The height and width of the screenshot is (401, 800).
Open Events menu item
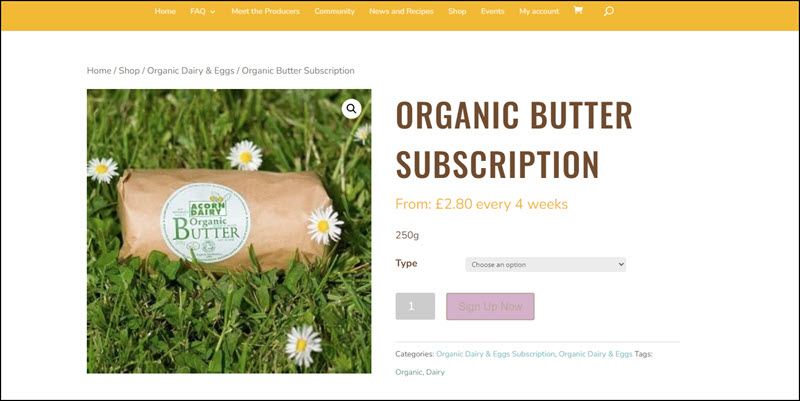[x=492, y=11]
